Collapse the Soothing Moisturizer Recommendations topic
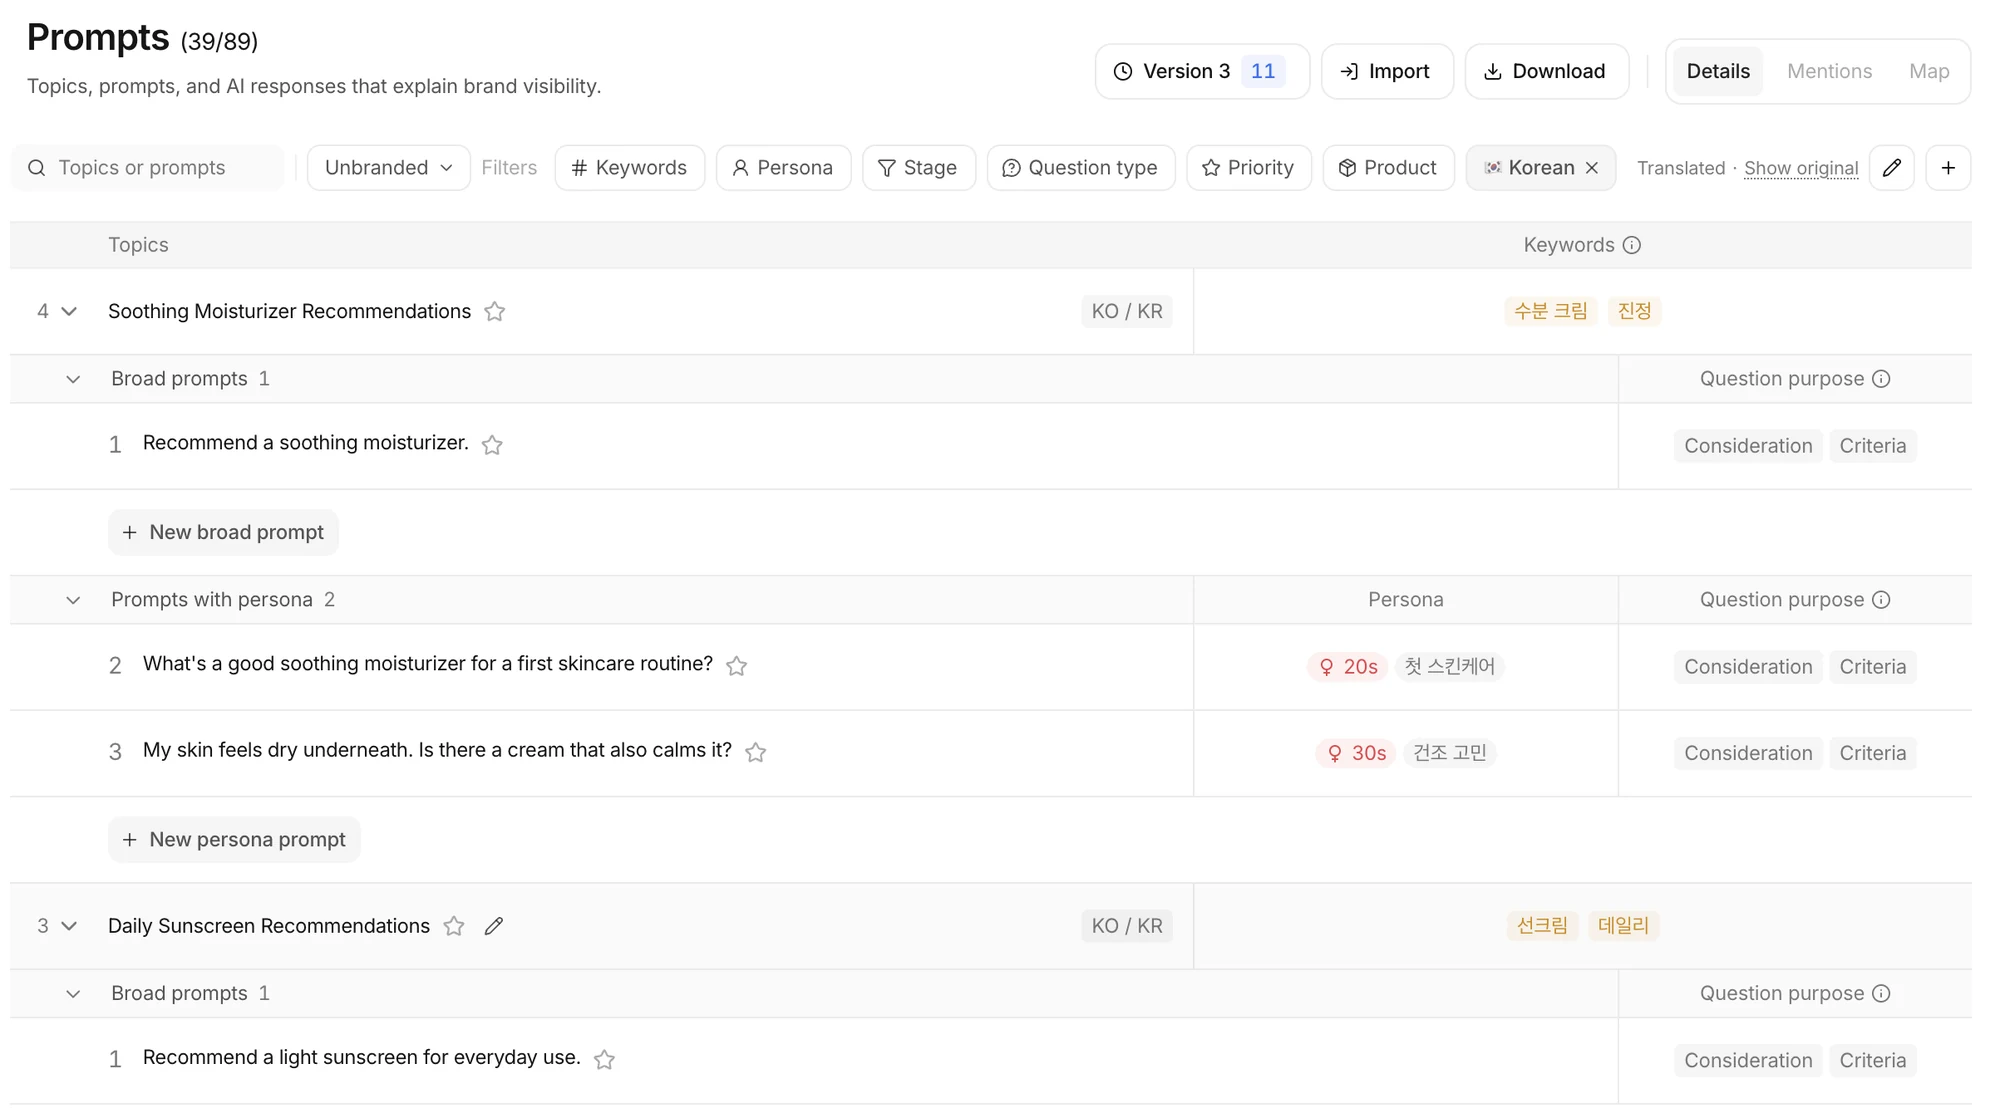The image size is (2000, 1113). [69, 311]
